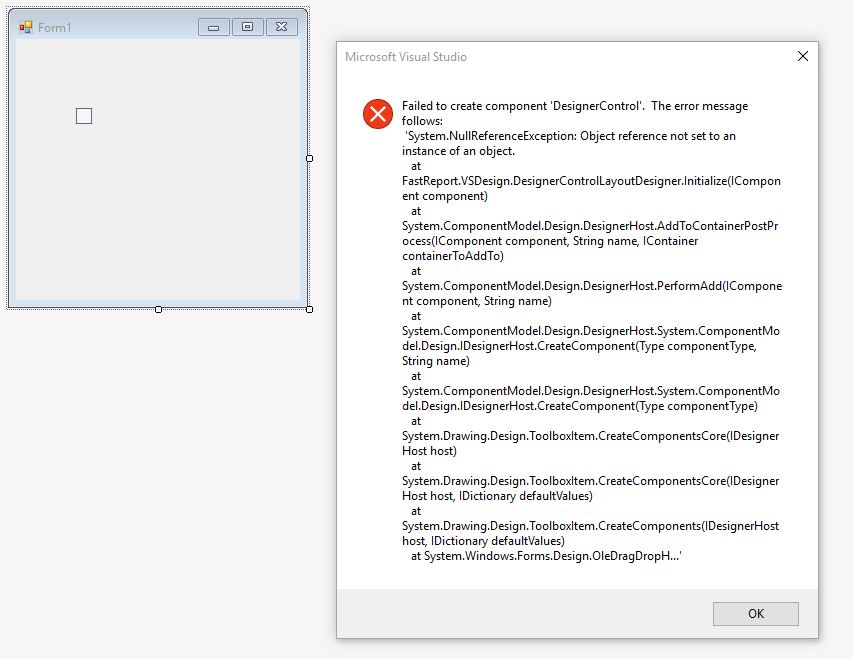
Task: Click the Form1 window icon
Action: [x=26, y=27]
